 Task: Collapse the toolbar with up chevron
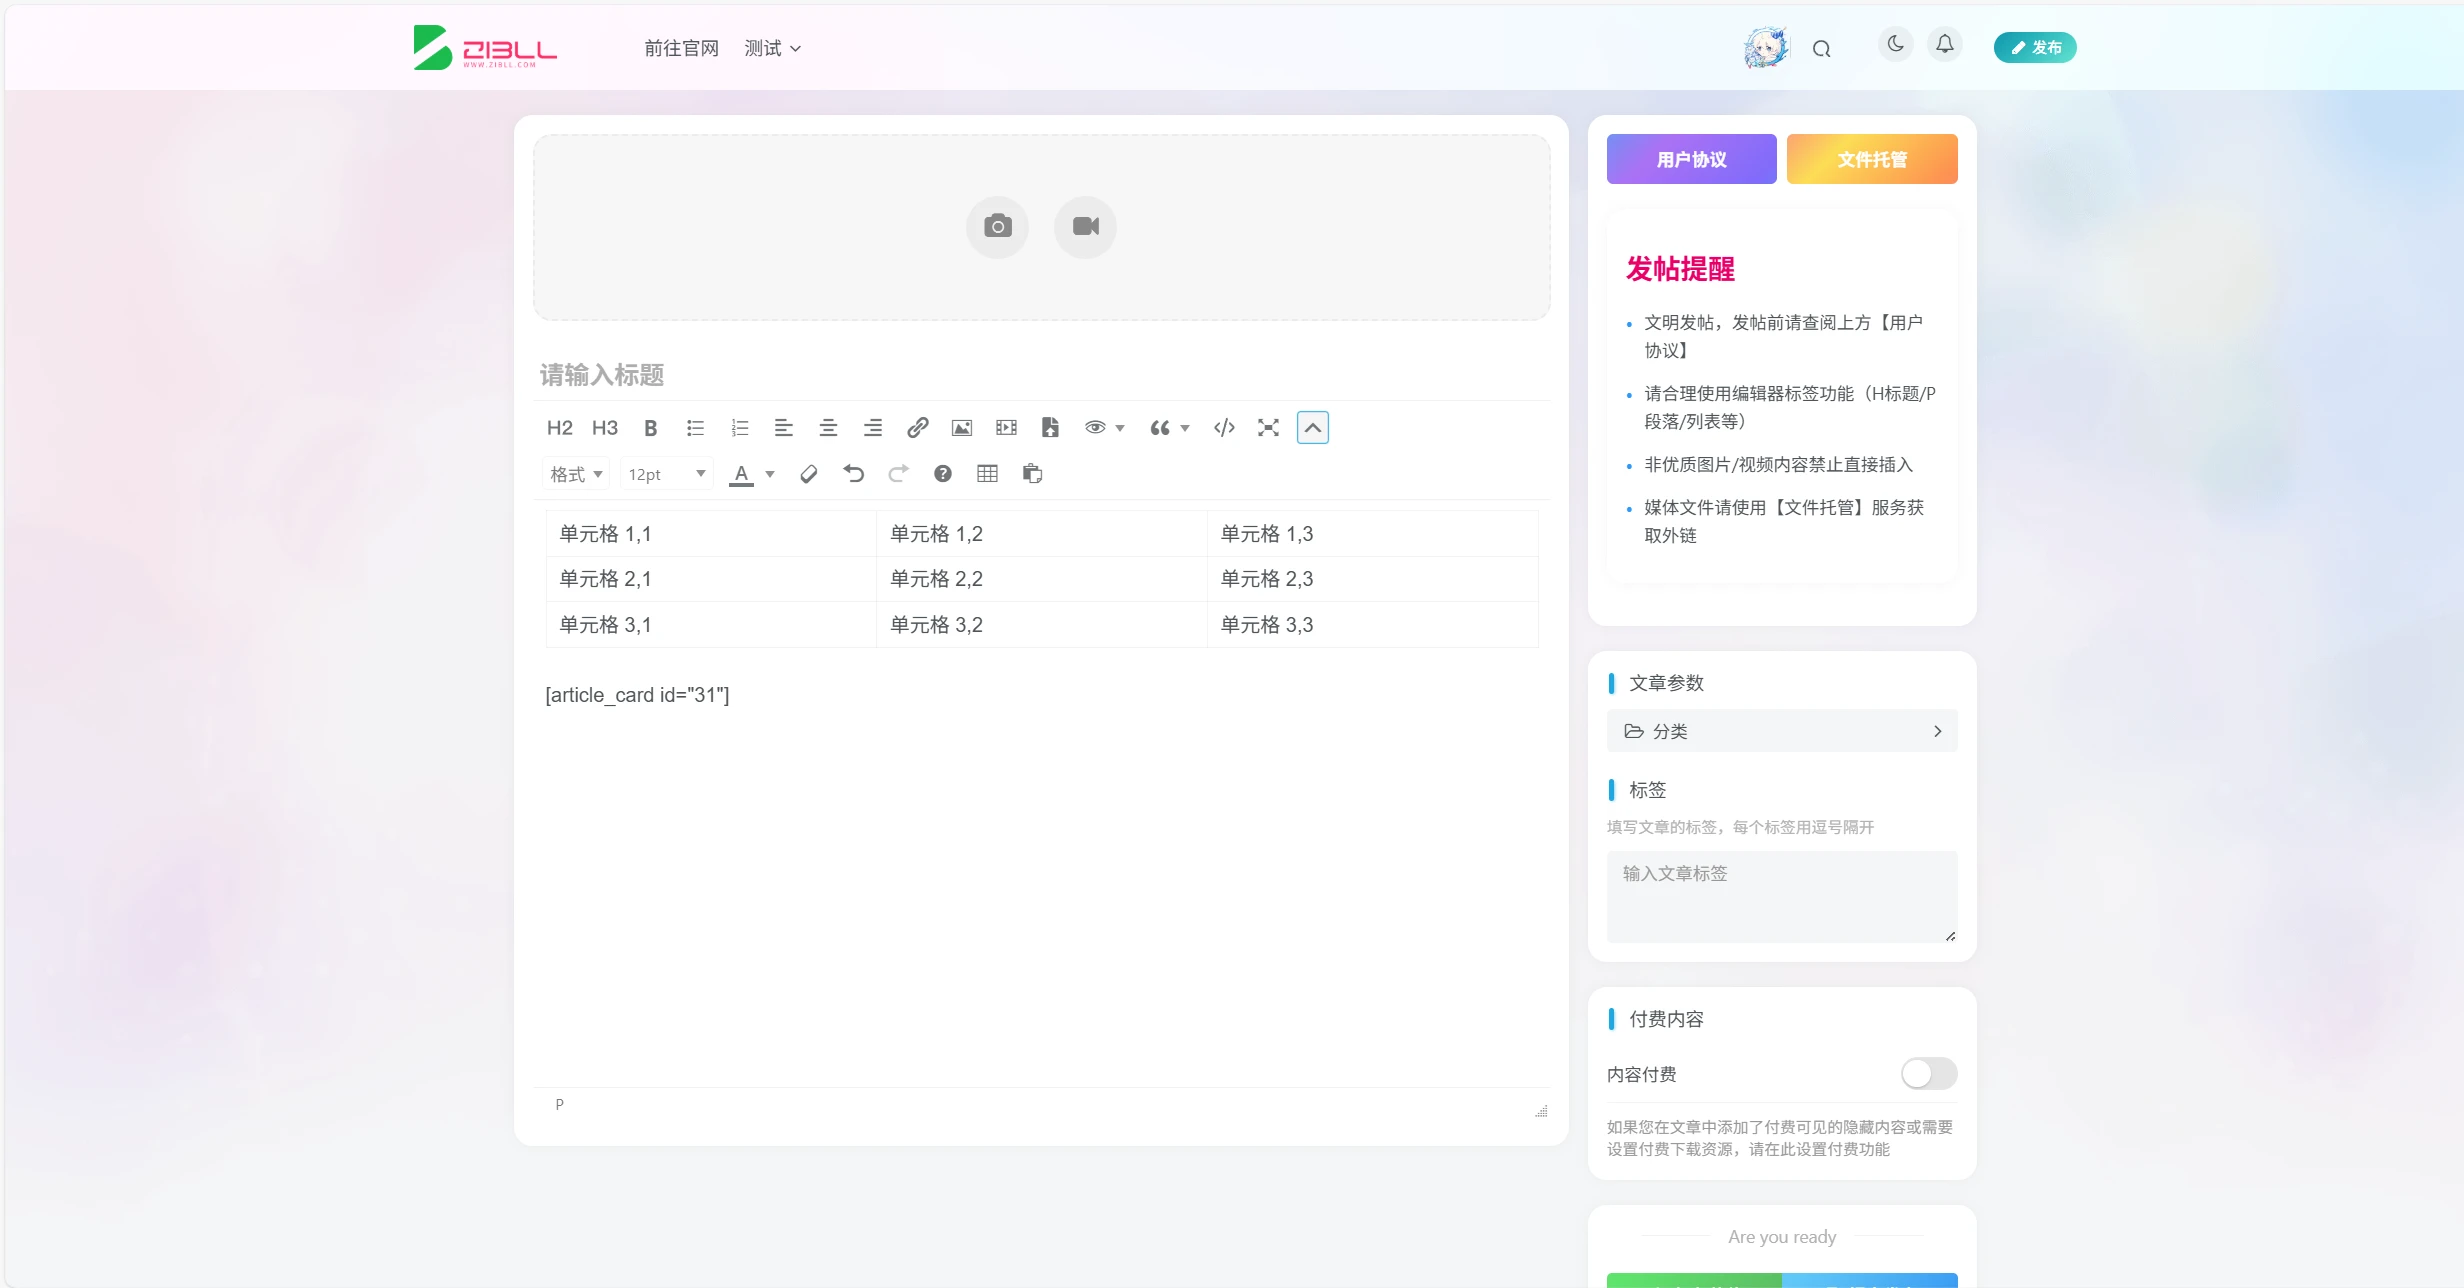1312,428
